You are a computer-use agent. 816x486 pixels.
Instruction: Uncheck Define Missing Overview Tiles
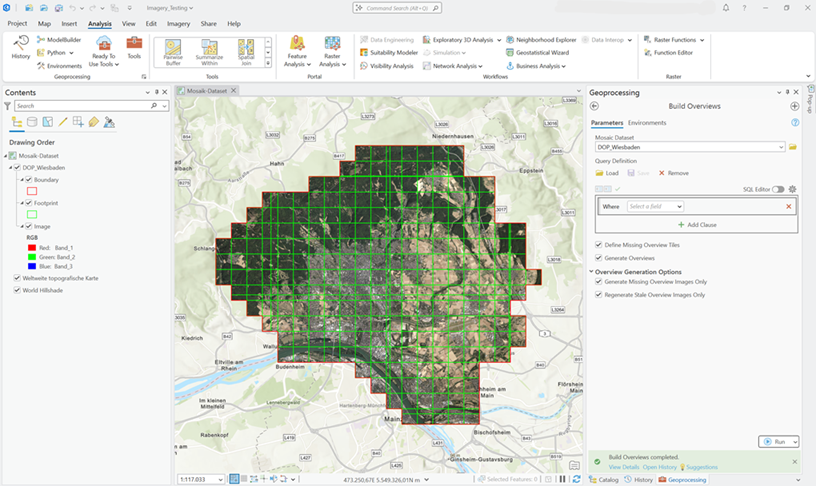coord(598,245)
